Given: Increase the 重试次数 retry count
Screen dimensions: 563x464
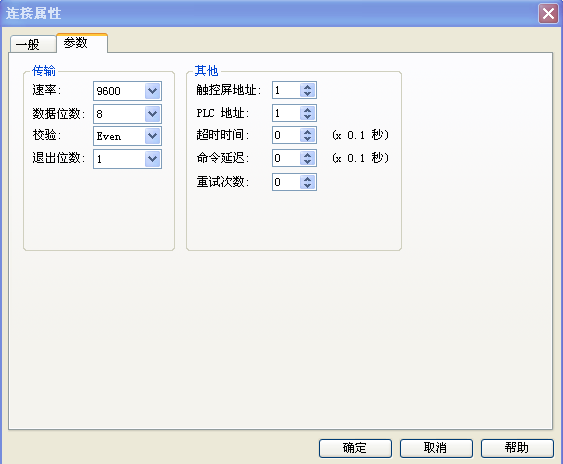Looking at the screenshot, I should 307,178.
